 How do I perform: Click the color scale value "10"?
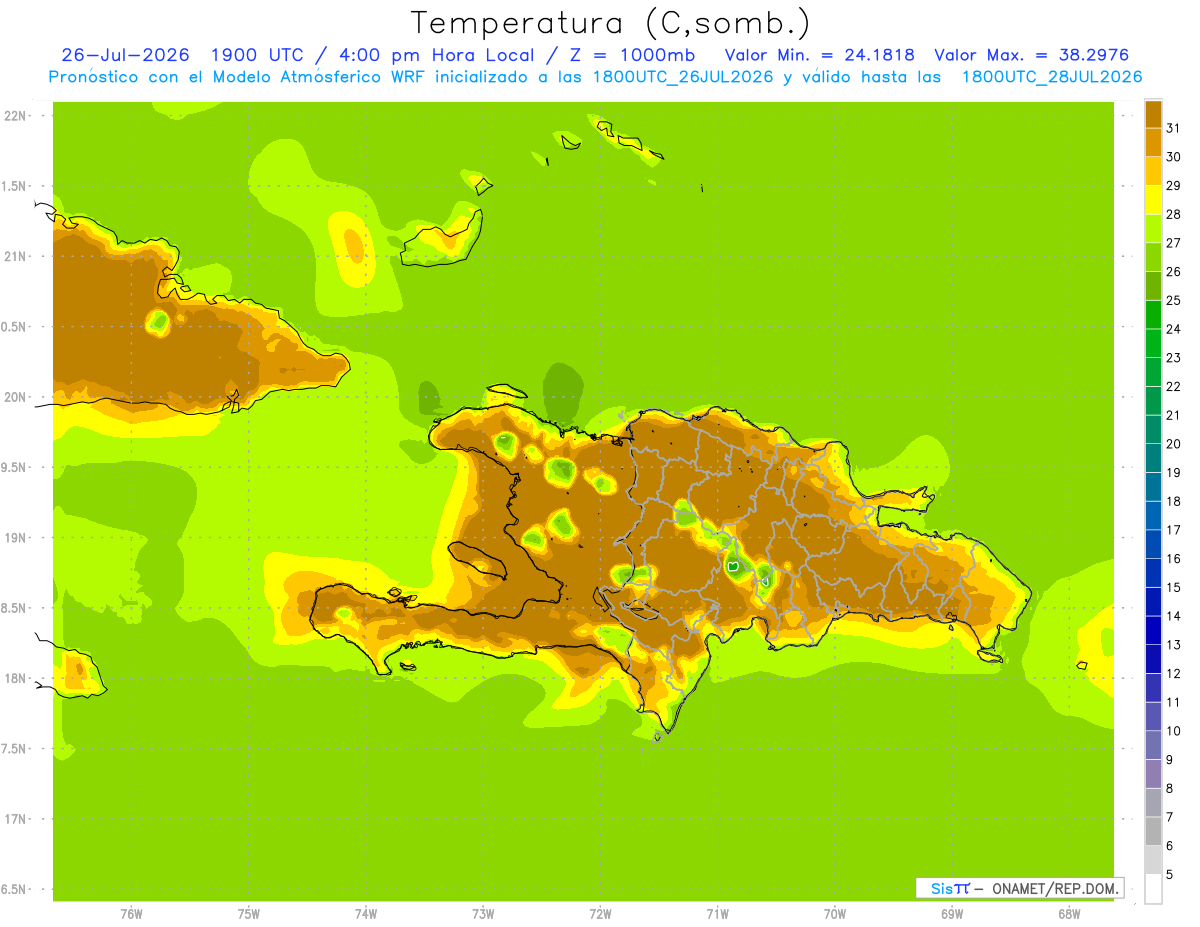[x=1173, y=731]
